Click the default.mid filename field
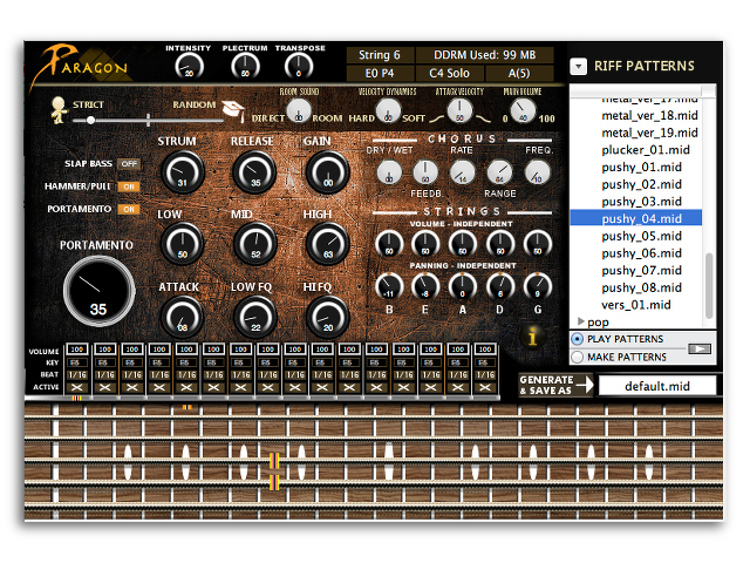 pos(658,386)
